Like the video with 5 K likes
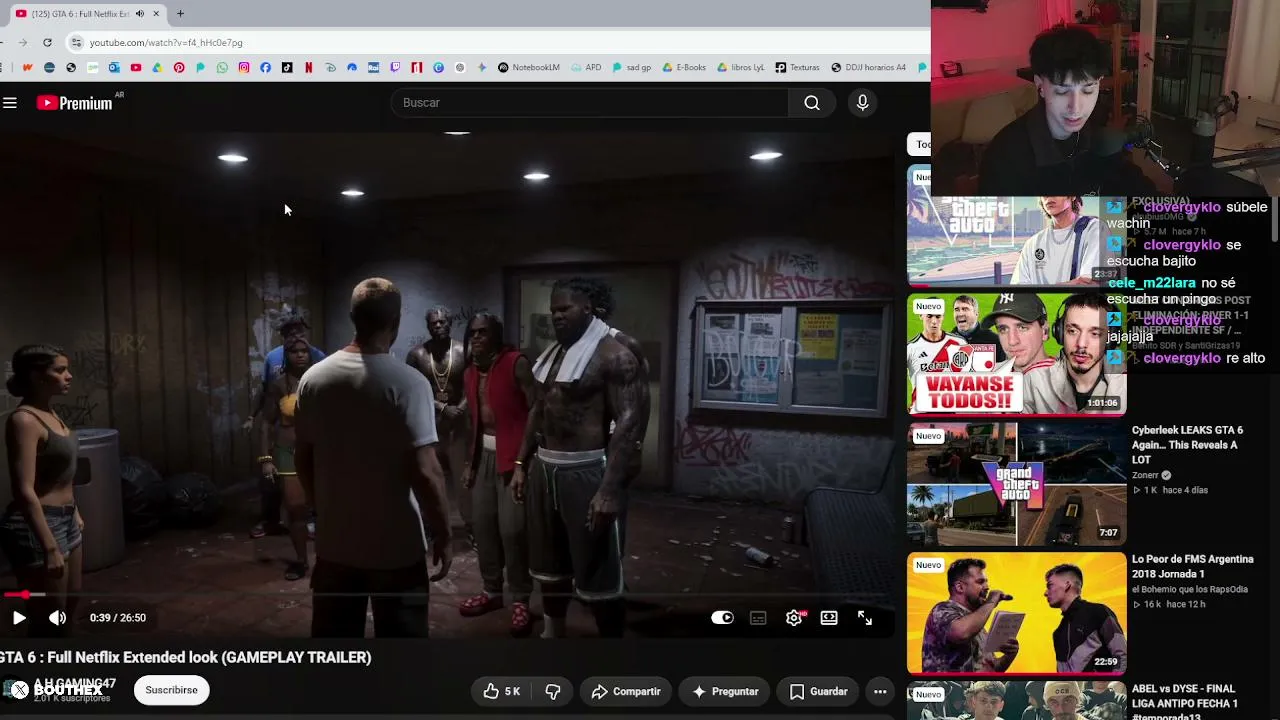This screenshot has width=1280, height=720. [x=501, y=691]
